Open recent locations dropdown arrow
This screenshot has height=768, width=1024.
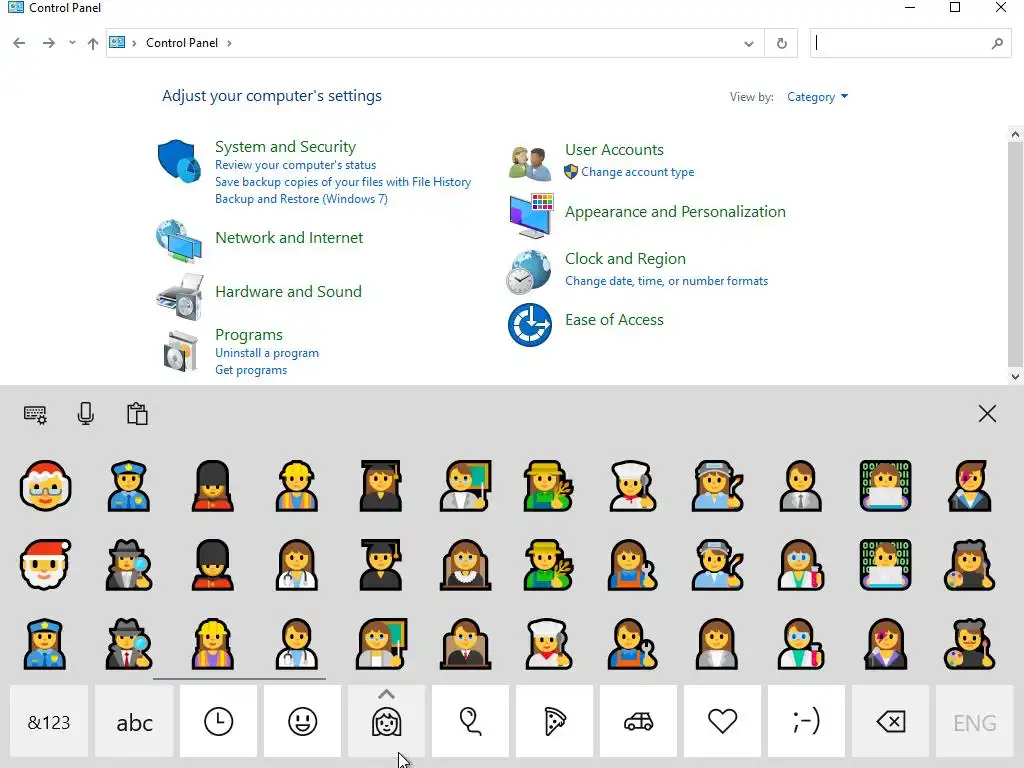click(x=72, y=42)
